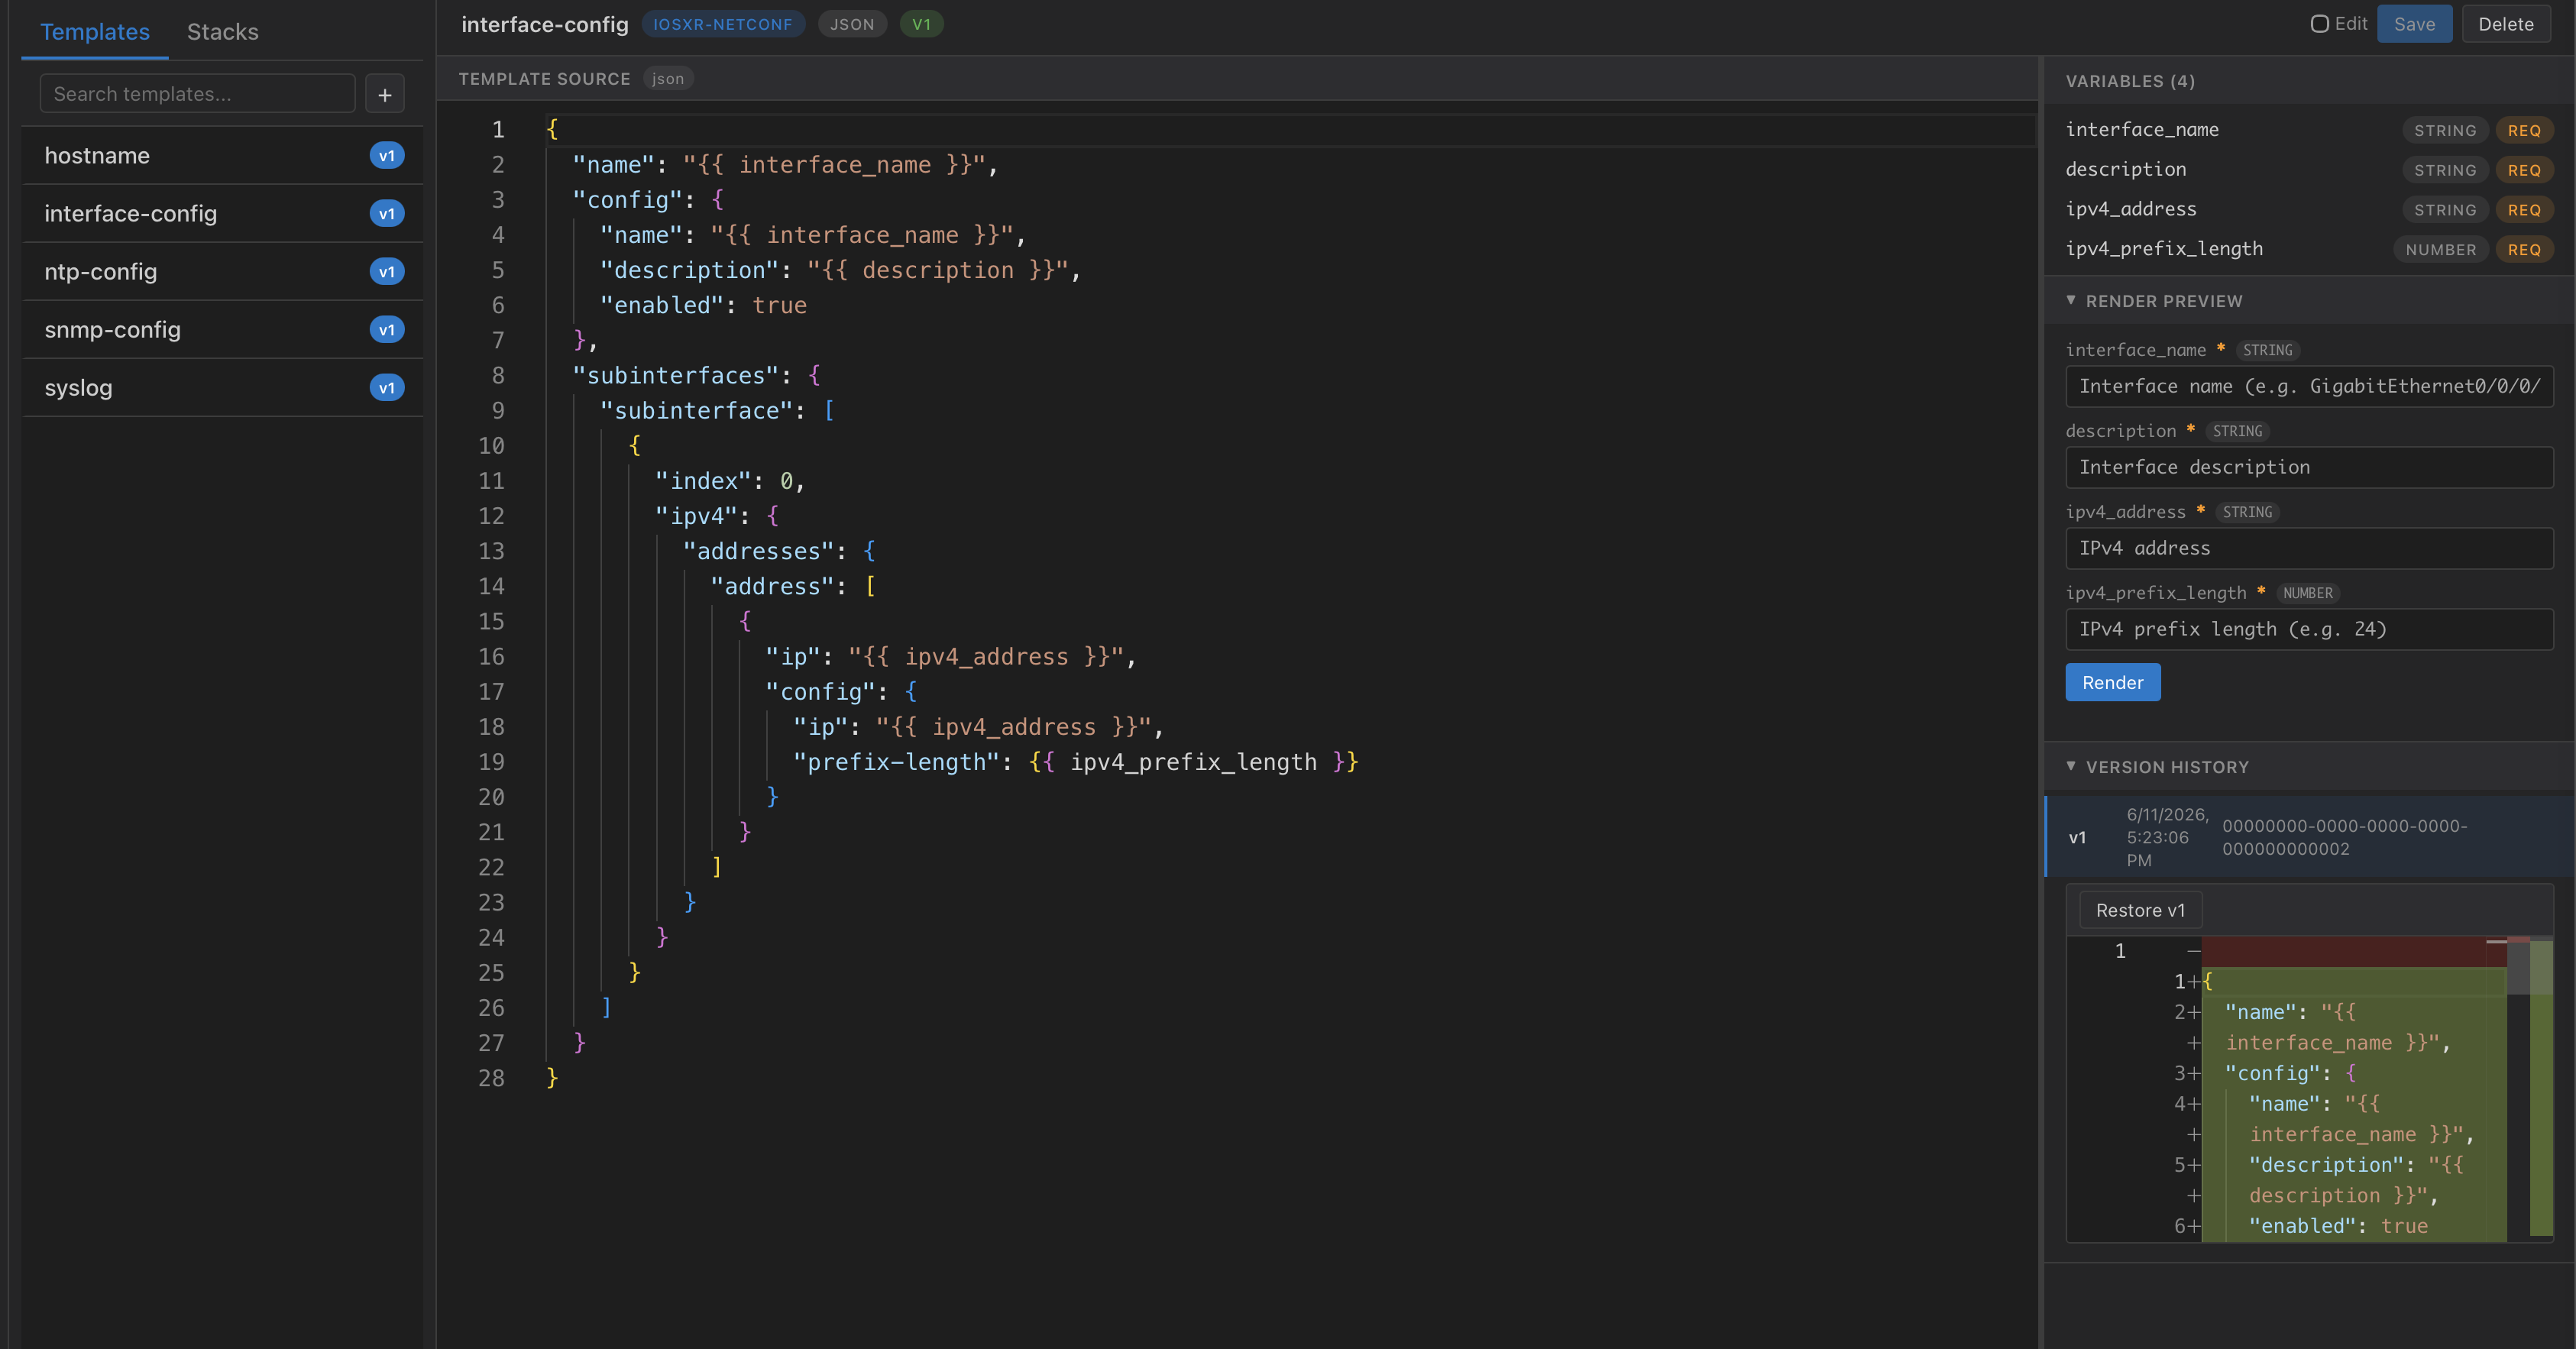Viewport: 2576px width, 1349px height.
Task: Open the ntp-config template
Action: (222, 271)
